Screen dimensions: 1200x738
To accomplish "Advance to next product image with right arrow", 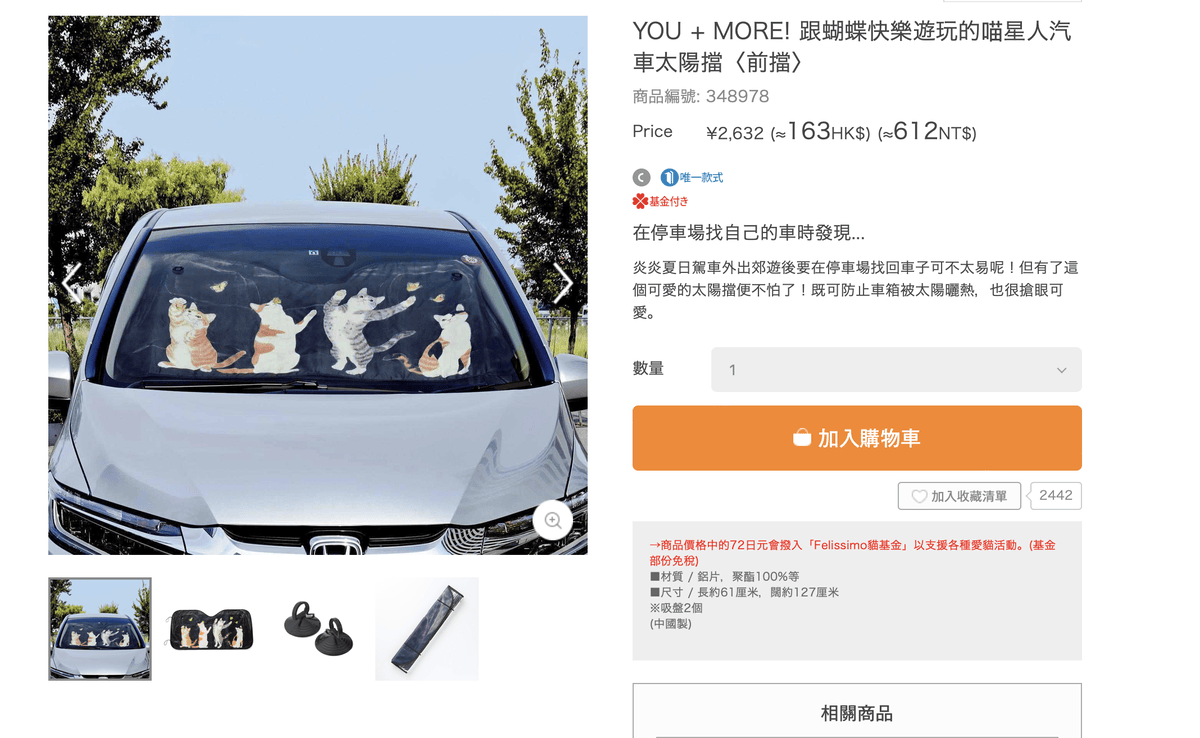I will click(563, 283).
